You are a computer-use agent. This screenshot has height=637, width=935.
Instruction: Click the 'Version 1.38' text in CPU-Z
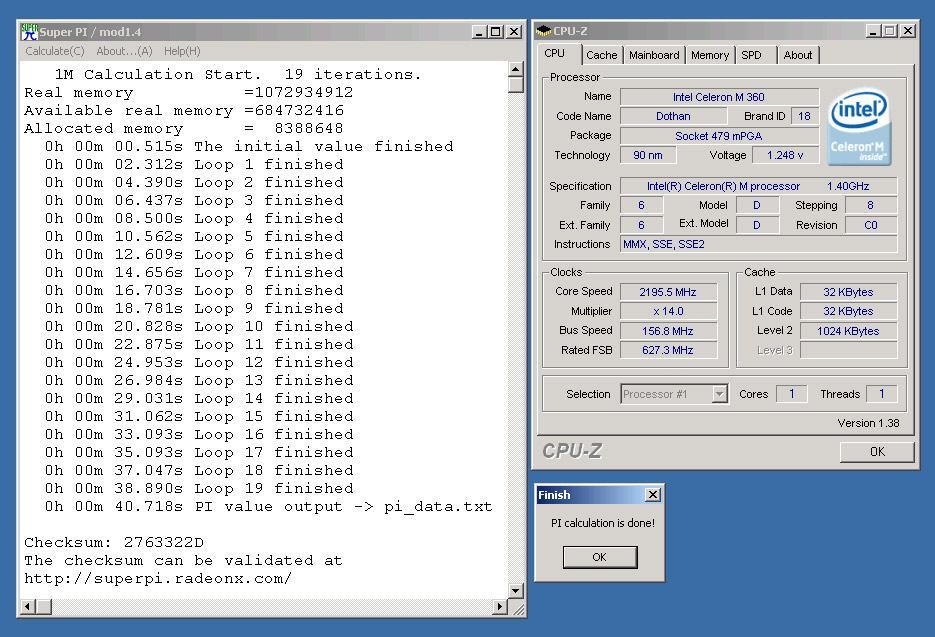pos(868,423)
